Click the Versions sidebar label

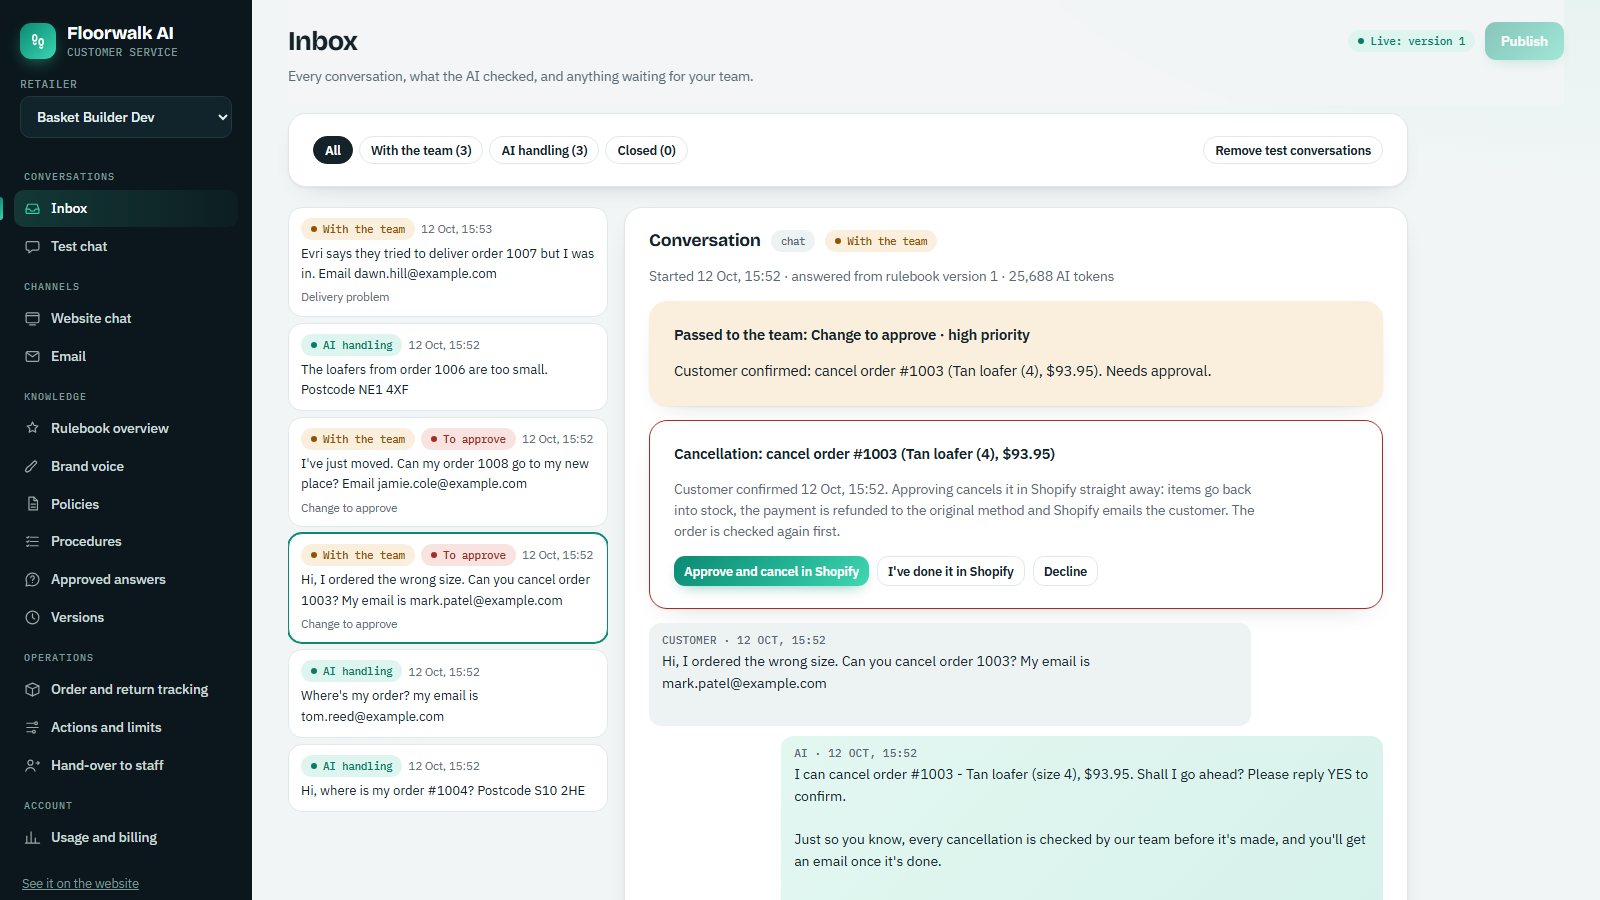coord(77,618)
